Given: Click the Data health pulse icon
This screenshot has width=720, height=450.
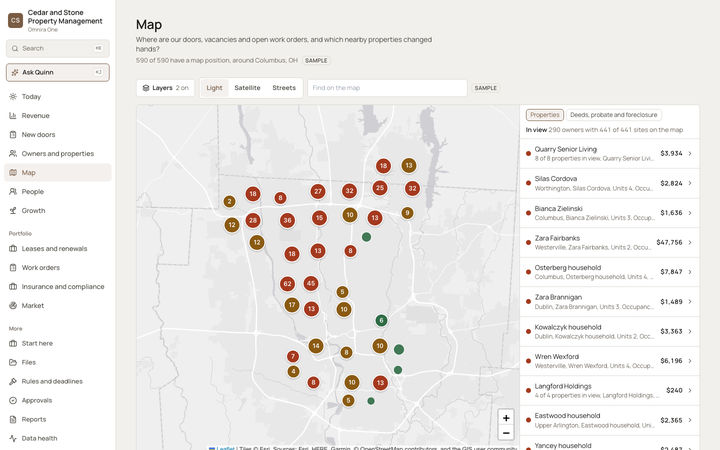Looking at the screenshot, I should [13, 438].
